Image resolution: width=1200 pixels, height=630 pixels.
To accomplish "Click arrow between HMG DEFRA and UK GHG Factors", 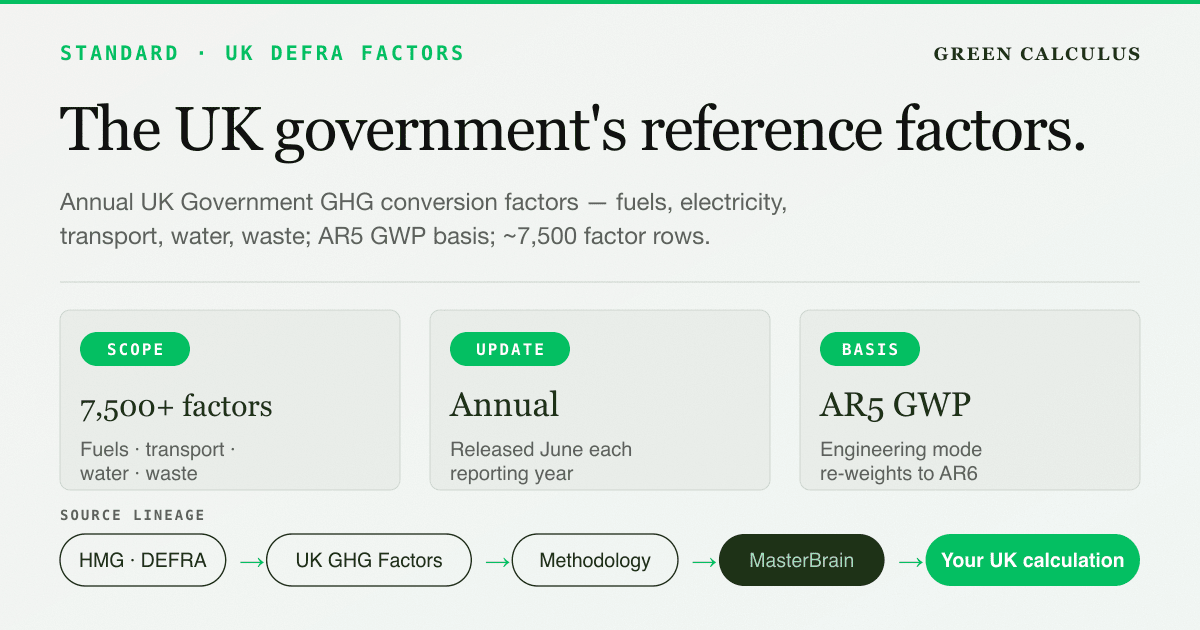I will tap(252, 562).
